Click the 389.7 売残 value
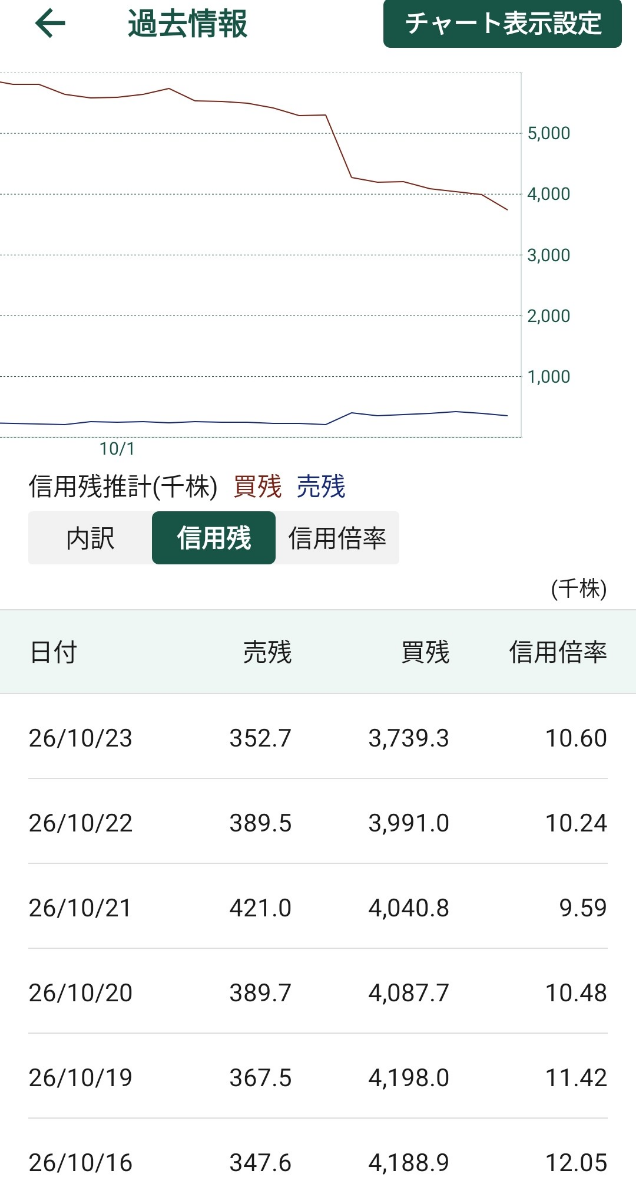This screenshot has width=636, height=1200. pos(260,993)
